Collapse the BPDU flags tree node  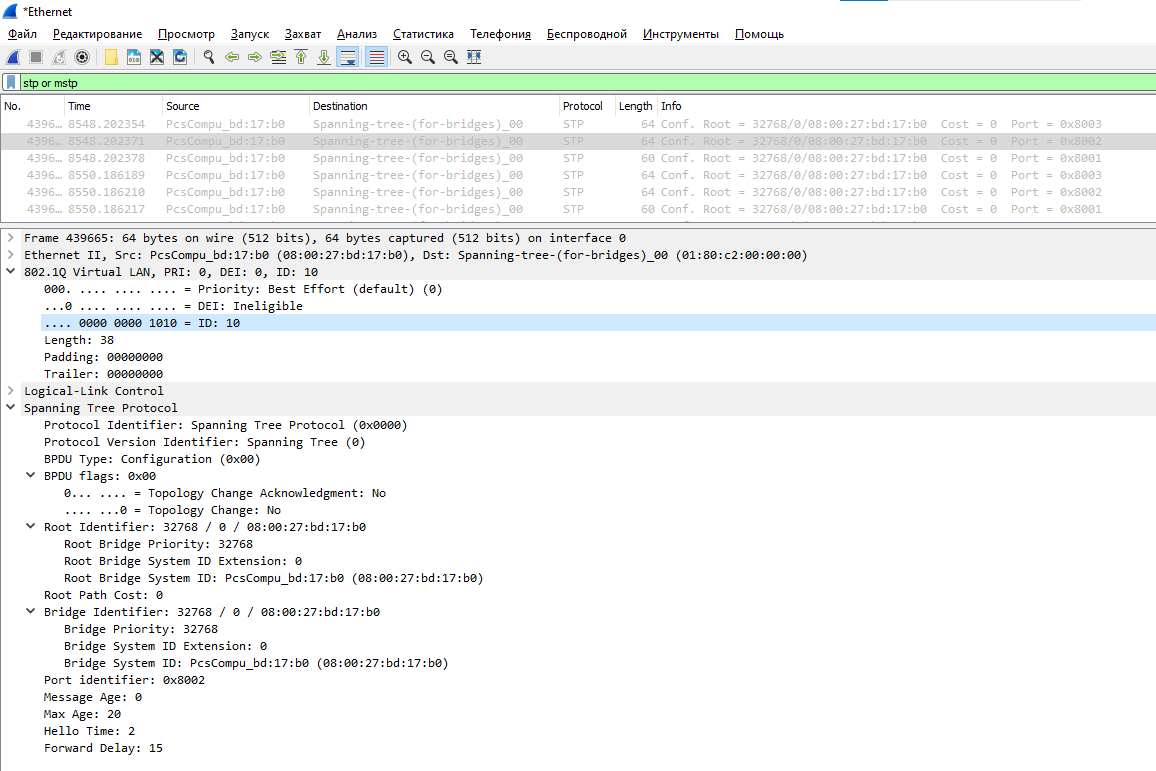31,476
